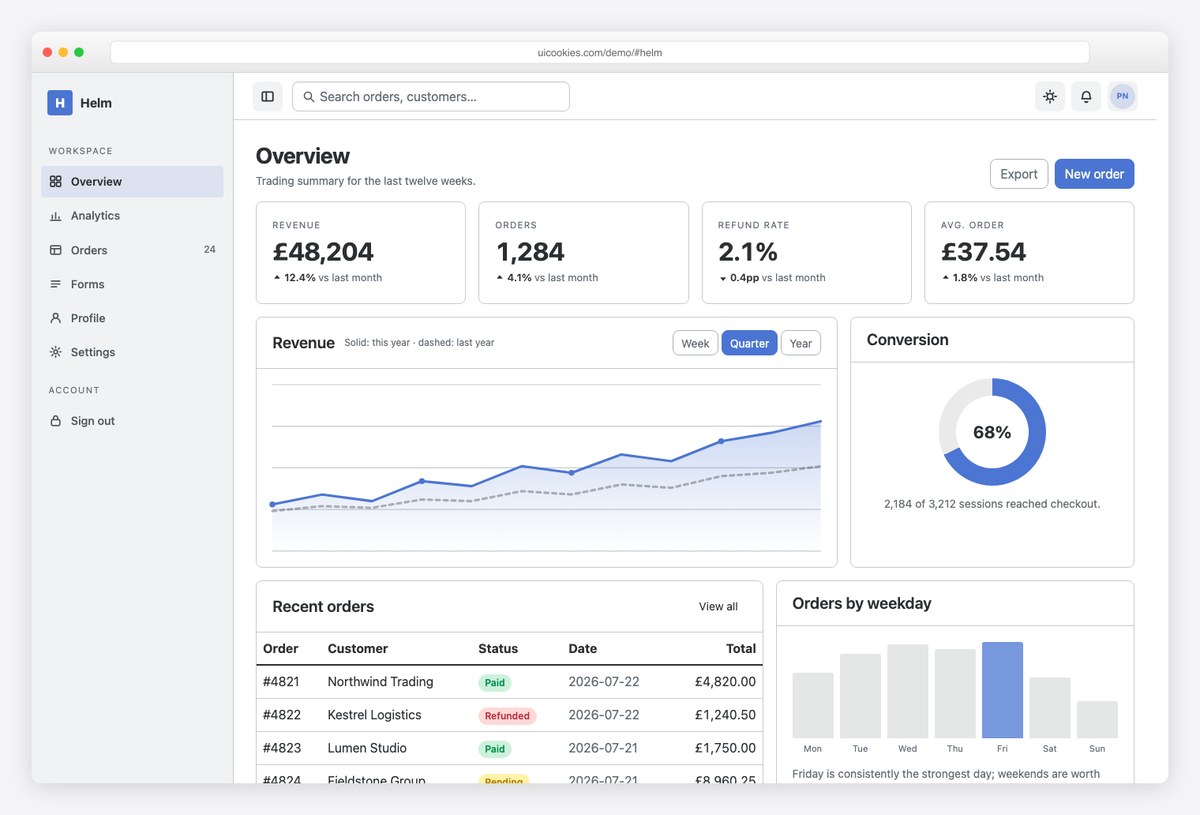Click the Paid badge for order #4823
Viewport: 1200px width, 815px height.
click(495, 749)
